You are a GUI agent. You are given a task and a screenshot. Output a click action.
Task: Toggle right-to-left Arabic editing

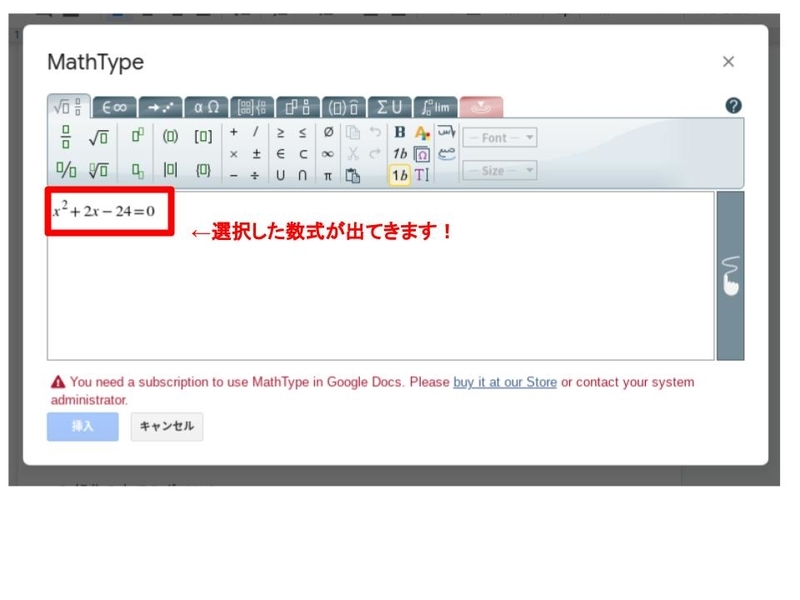(446, 132)
